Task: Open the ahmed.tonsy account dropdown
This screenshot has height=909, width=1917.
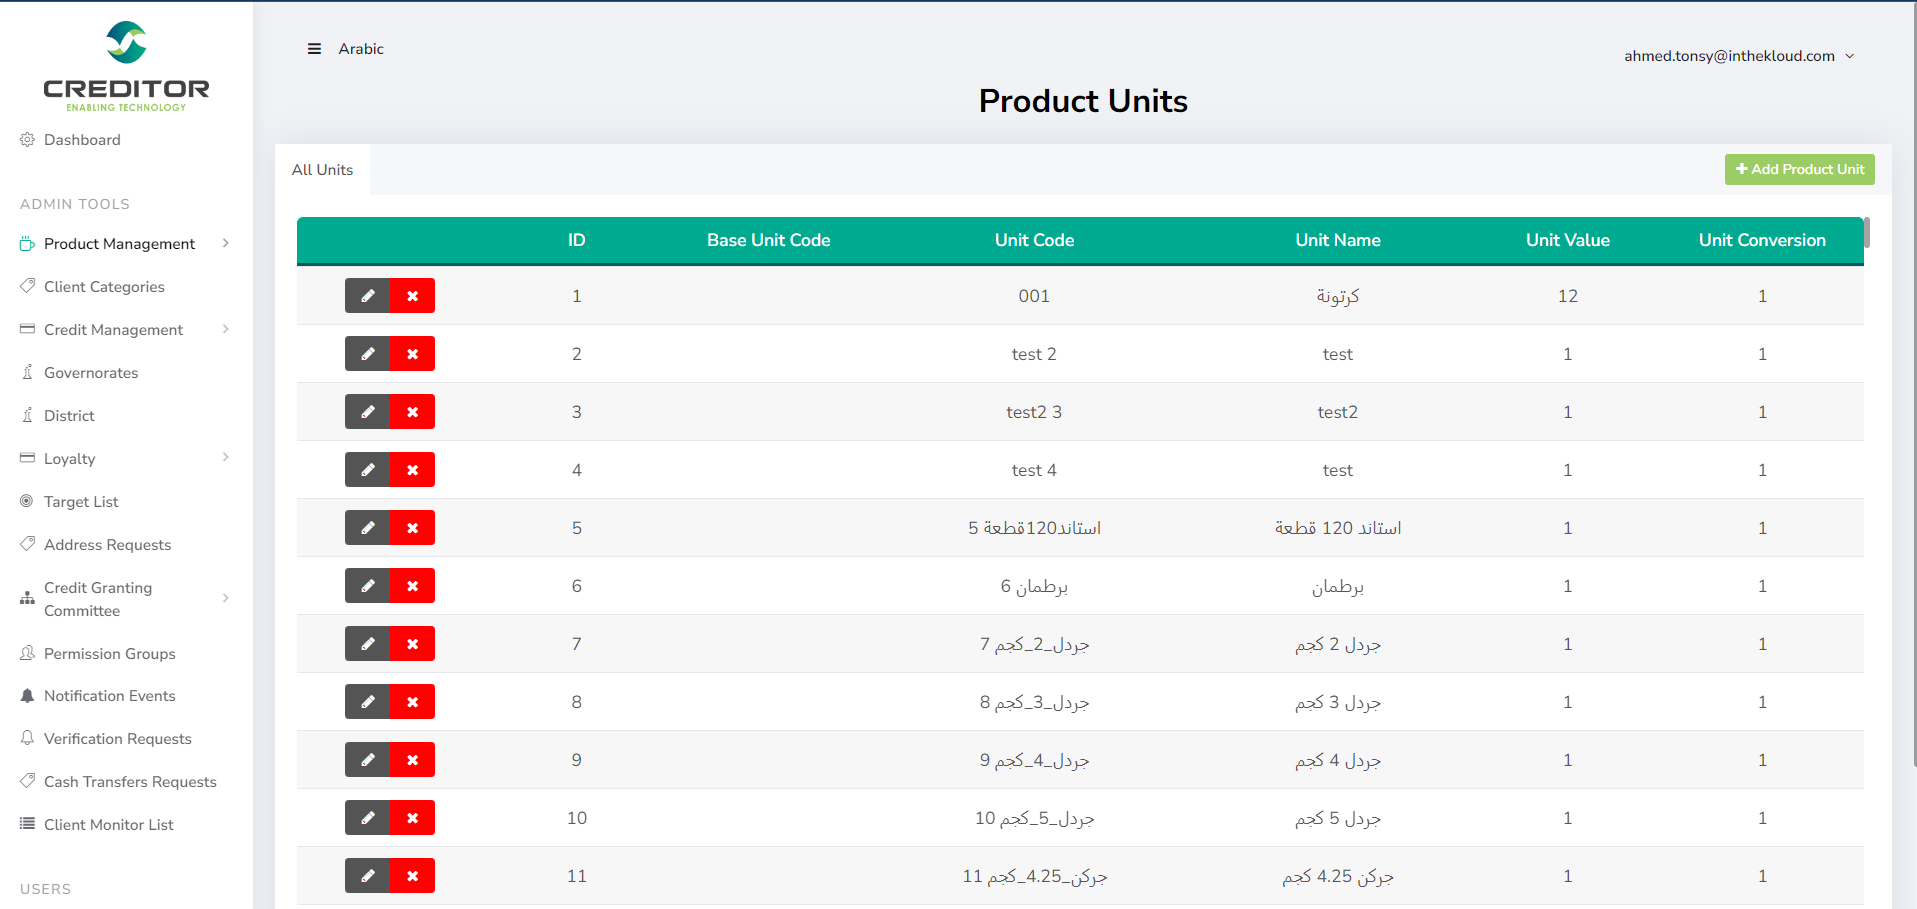Action: [1738, 56]
